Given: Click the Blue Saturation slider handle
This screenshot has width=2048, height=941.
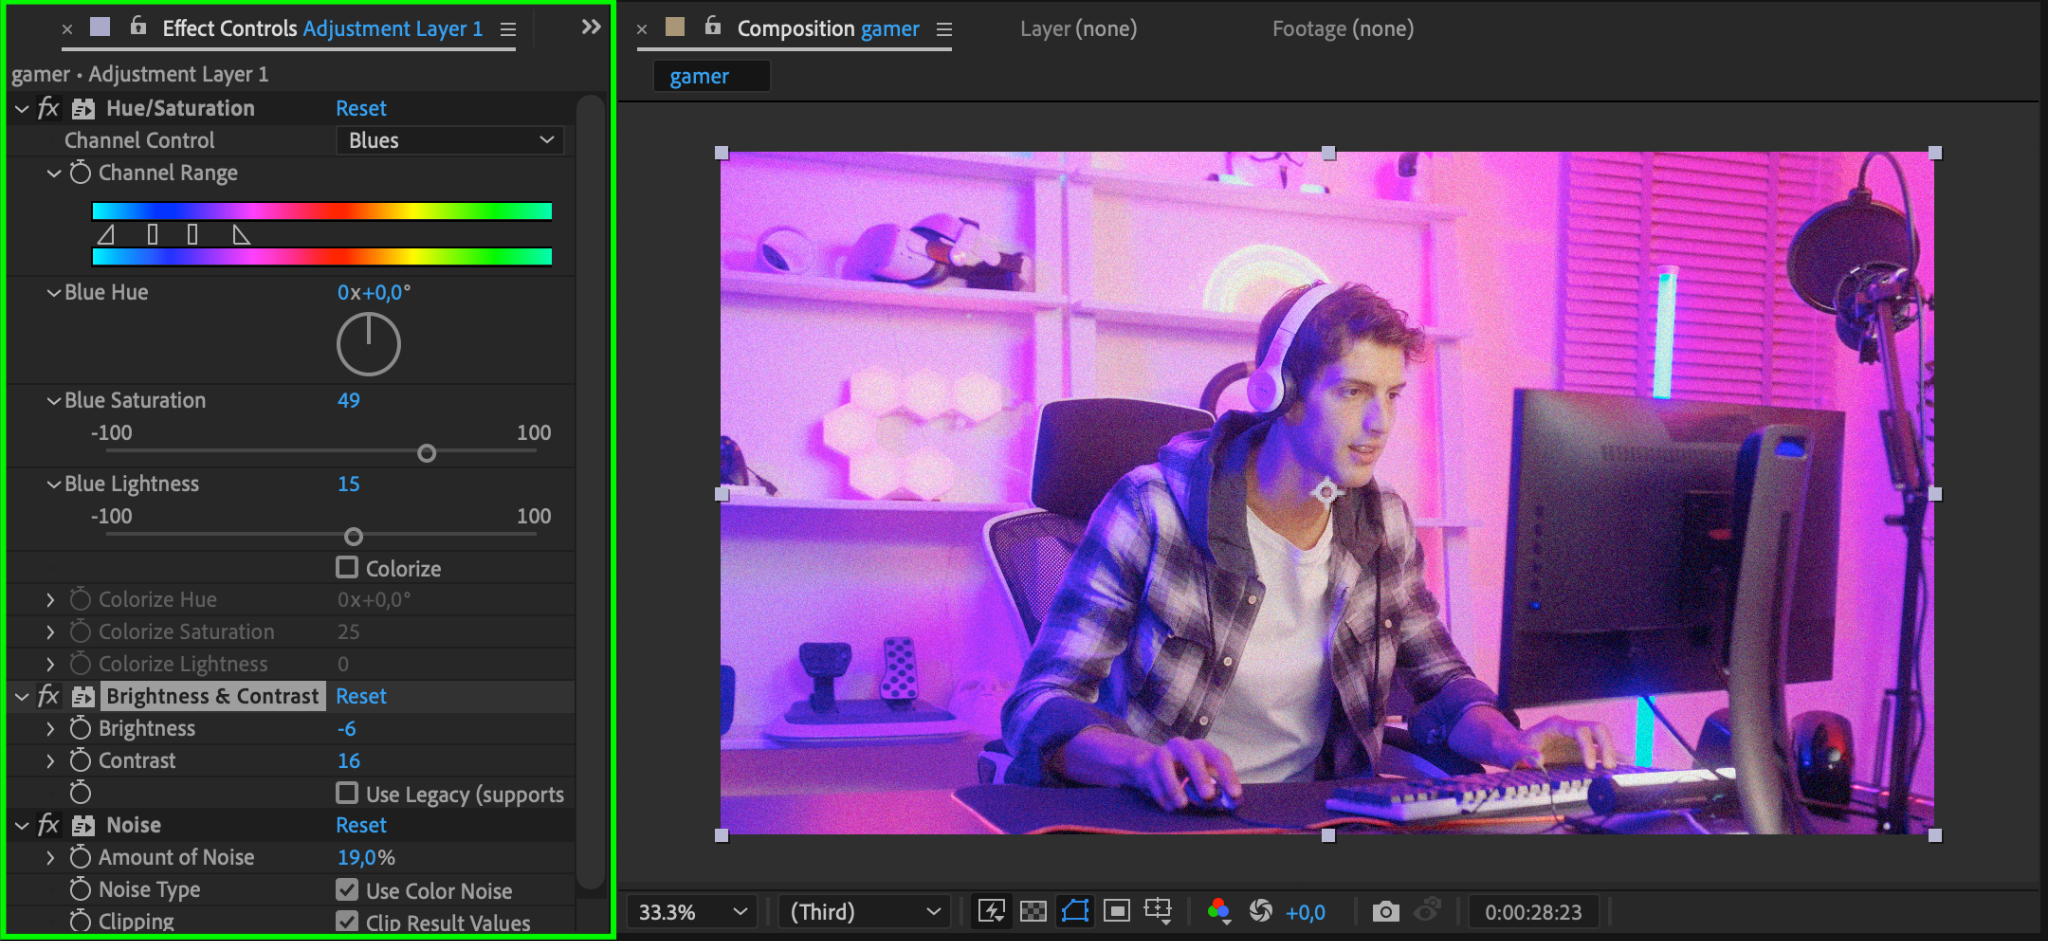Looking at the screenshot, I should click(427, 453).
